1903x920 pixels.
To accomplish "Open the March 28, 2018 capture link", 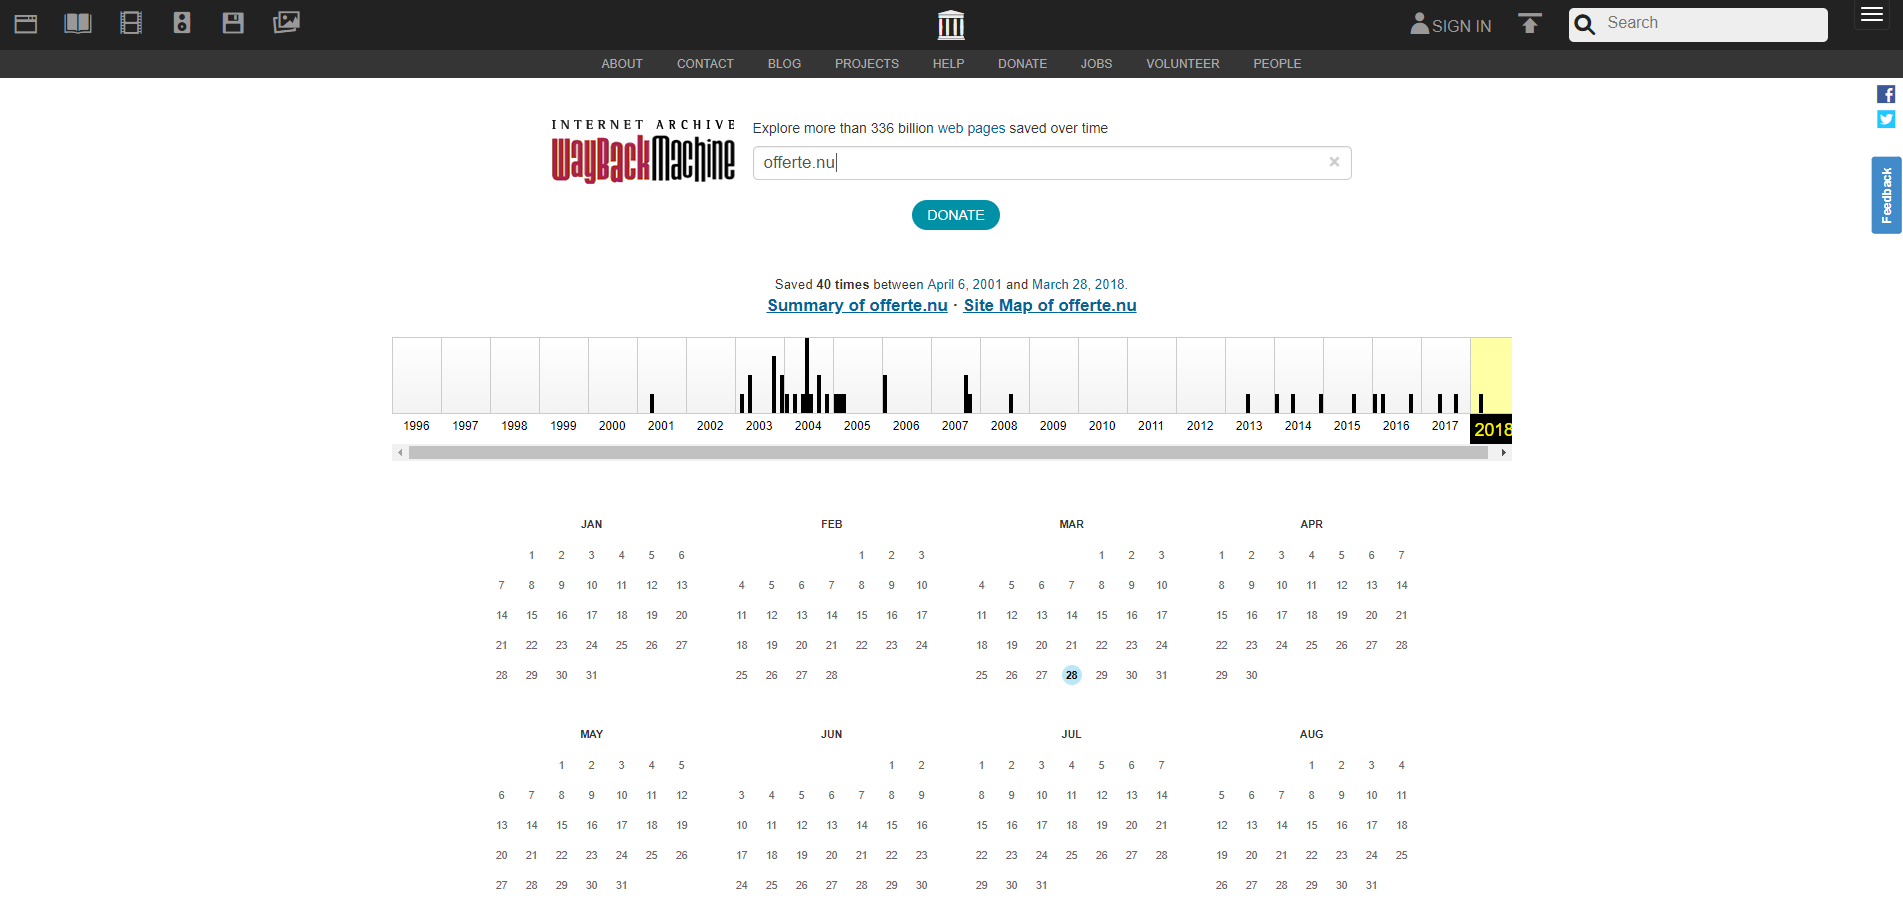I will pyautogui.click(x=1078, y=285).
